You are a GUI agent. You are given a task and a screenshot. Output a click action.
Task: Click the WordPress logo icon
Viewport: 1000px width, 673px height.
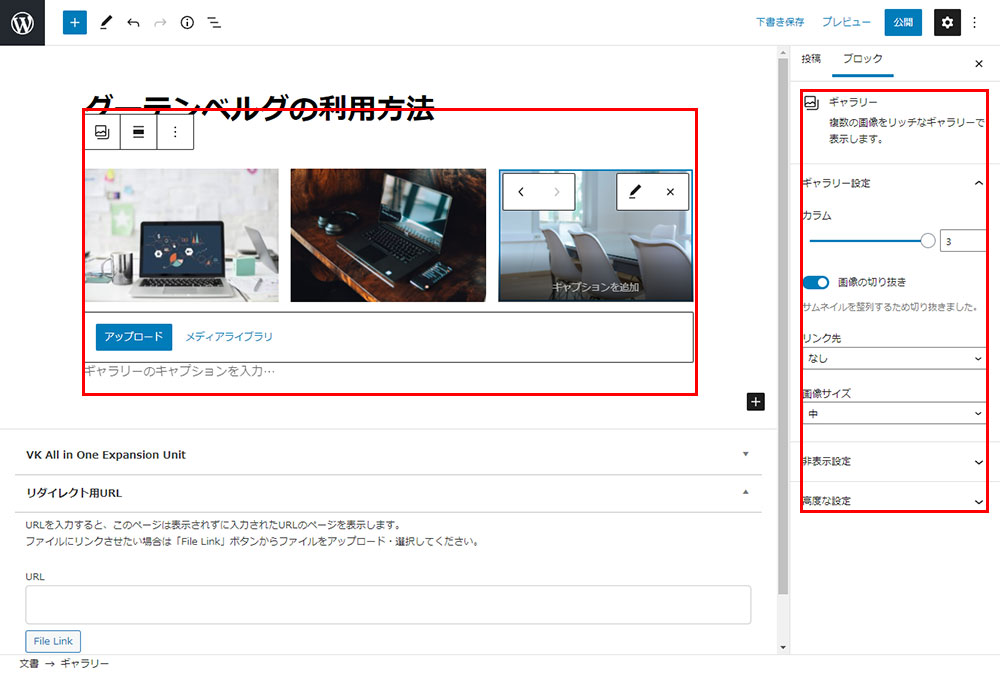(x=23, y=23)
